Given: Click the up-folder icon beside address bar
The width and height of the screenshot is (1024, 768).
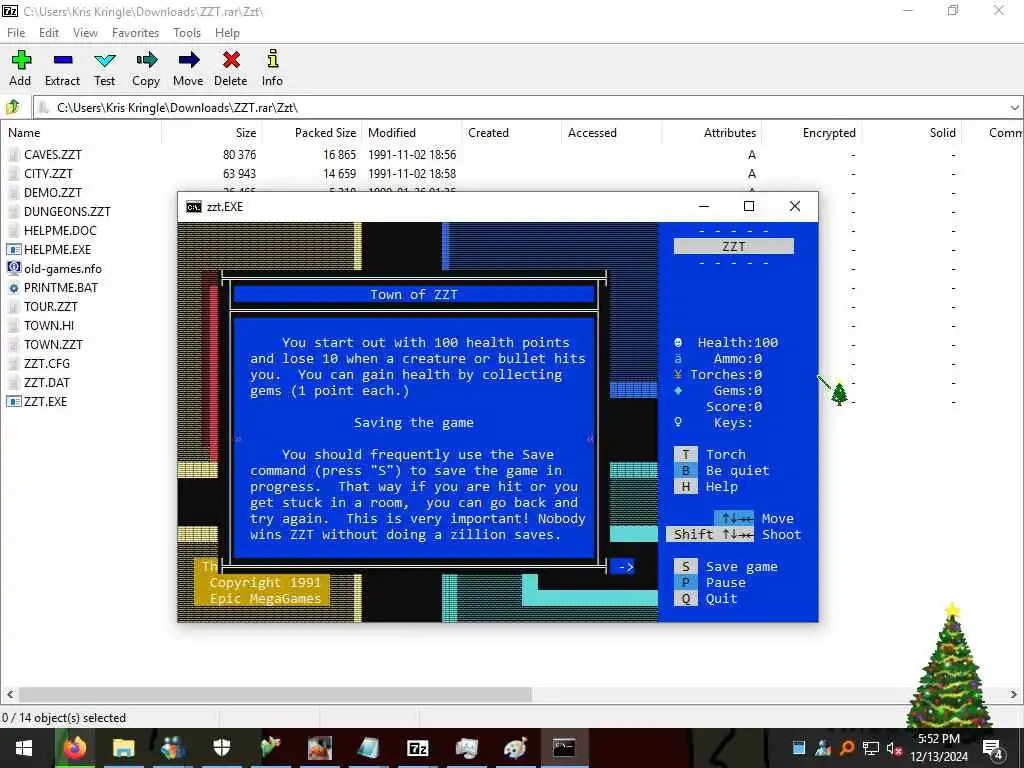Looking at the screenshot, I should click(13, 107).
